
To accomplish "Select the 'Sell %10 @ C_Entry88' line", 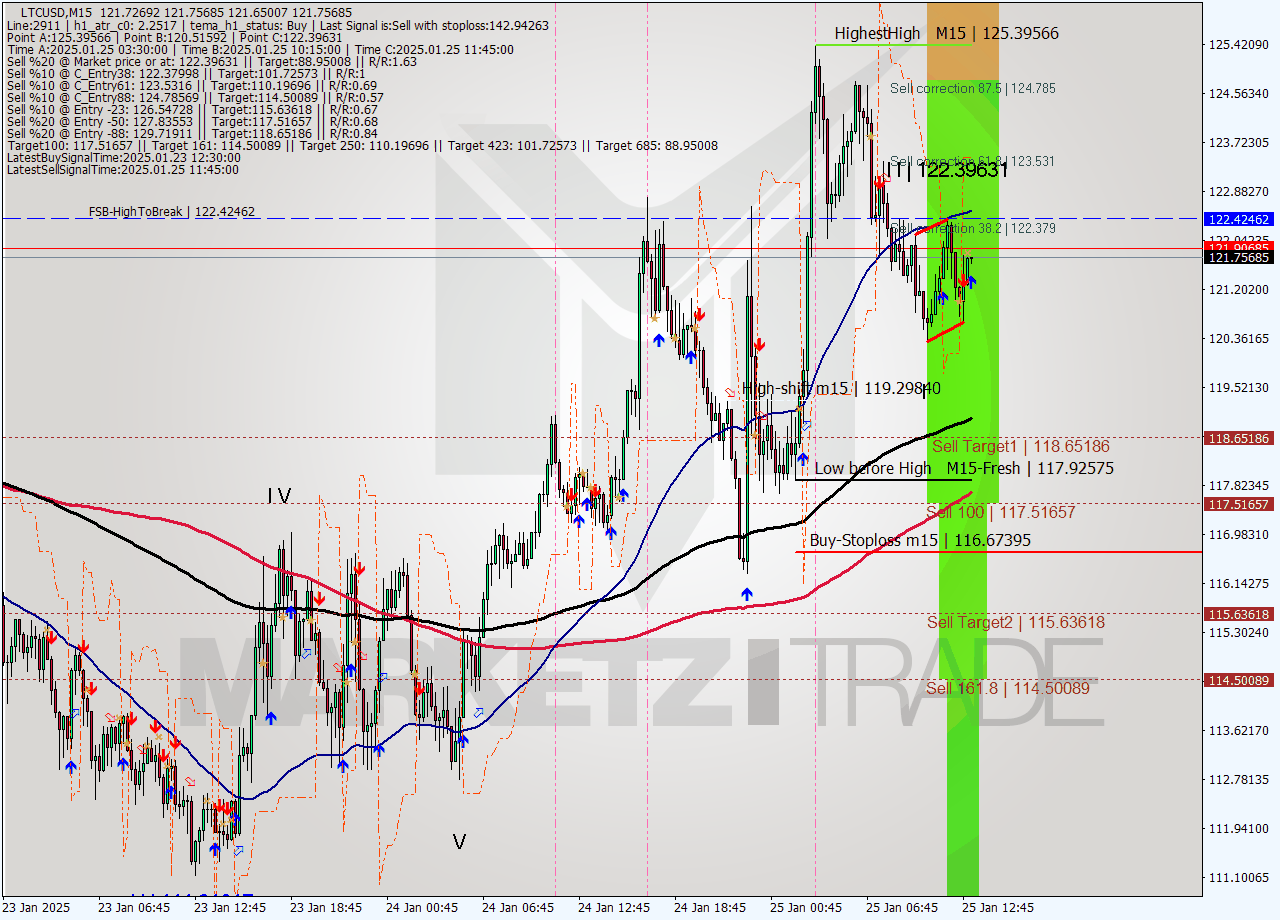I will click(x=195, y=97).
